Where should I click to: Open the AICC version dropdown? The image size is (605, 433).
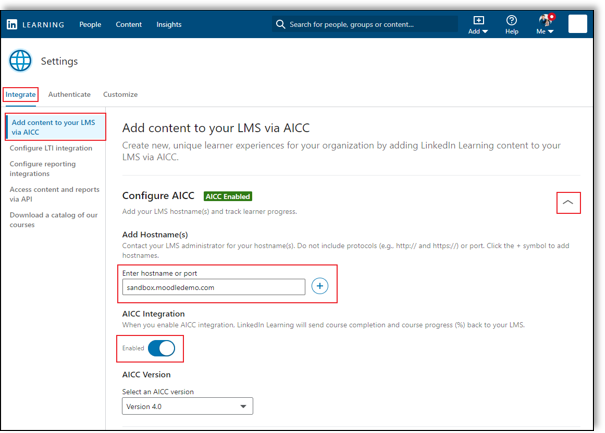pyautogui.click(x=188, y=406)
